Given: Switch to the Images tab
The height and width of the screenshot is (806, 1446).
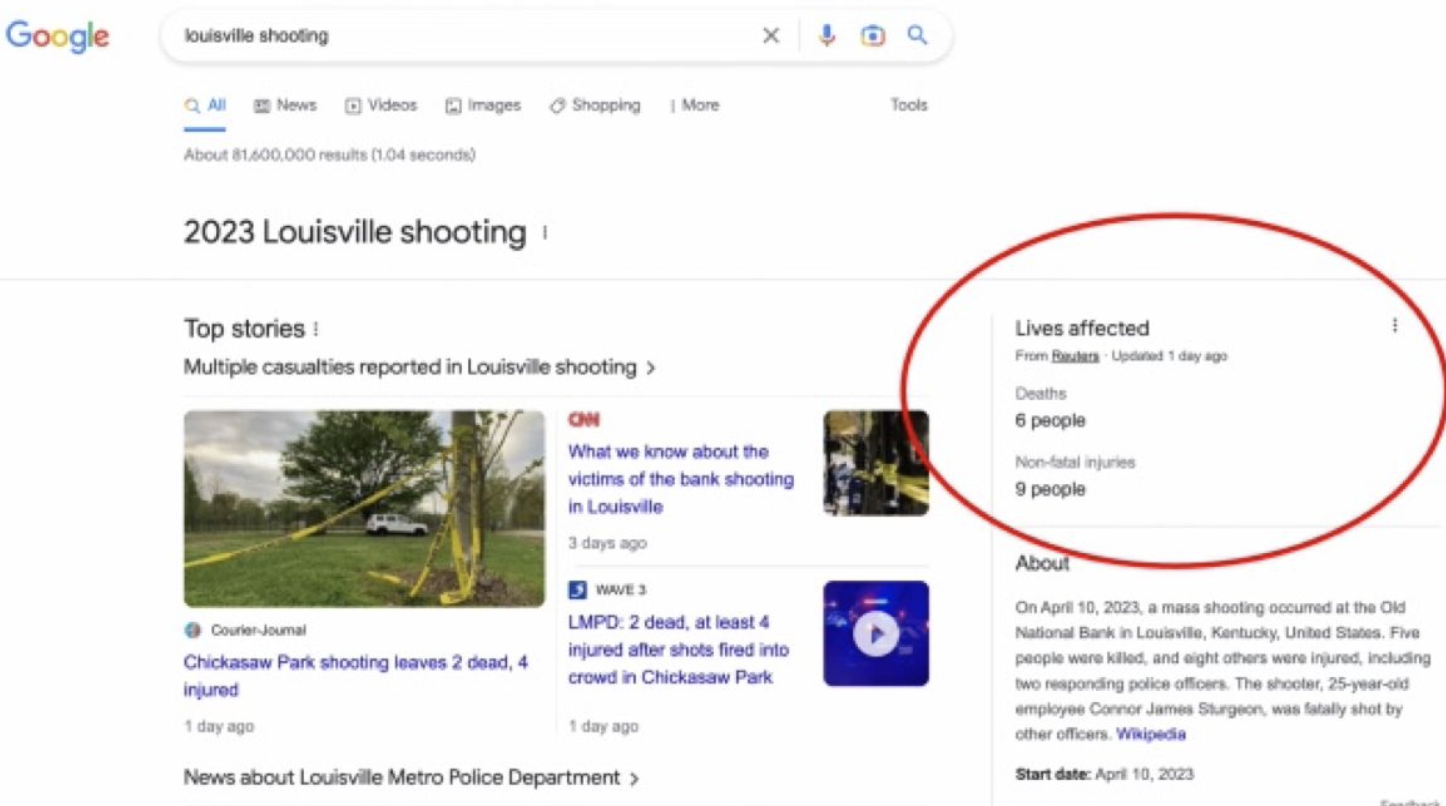Looking at the screenshot, I should [483, 105].
